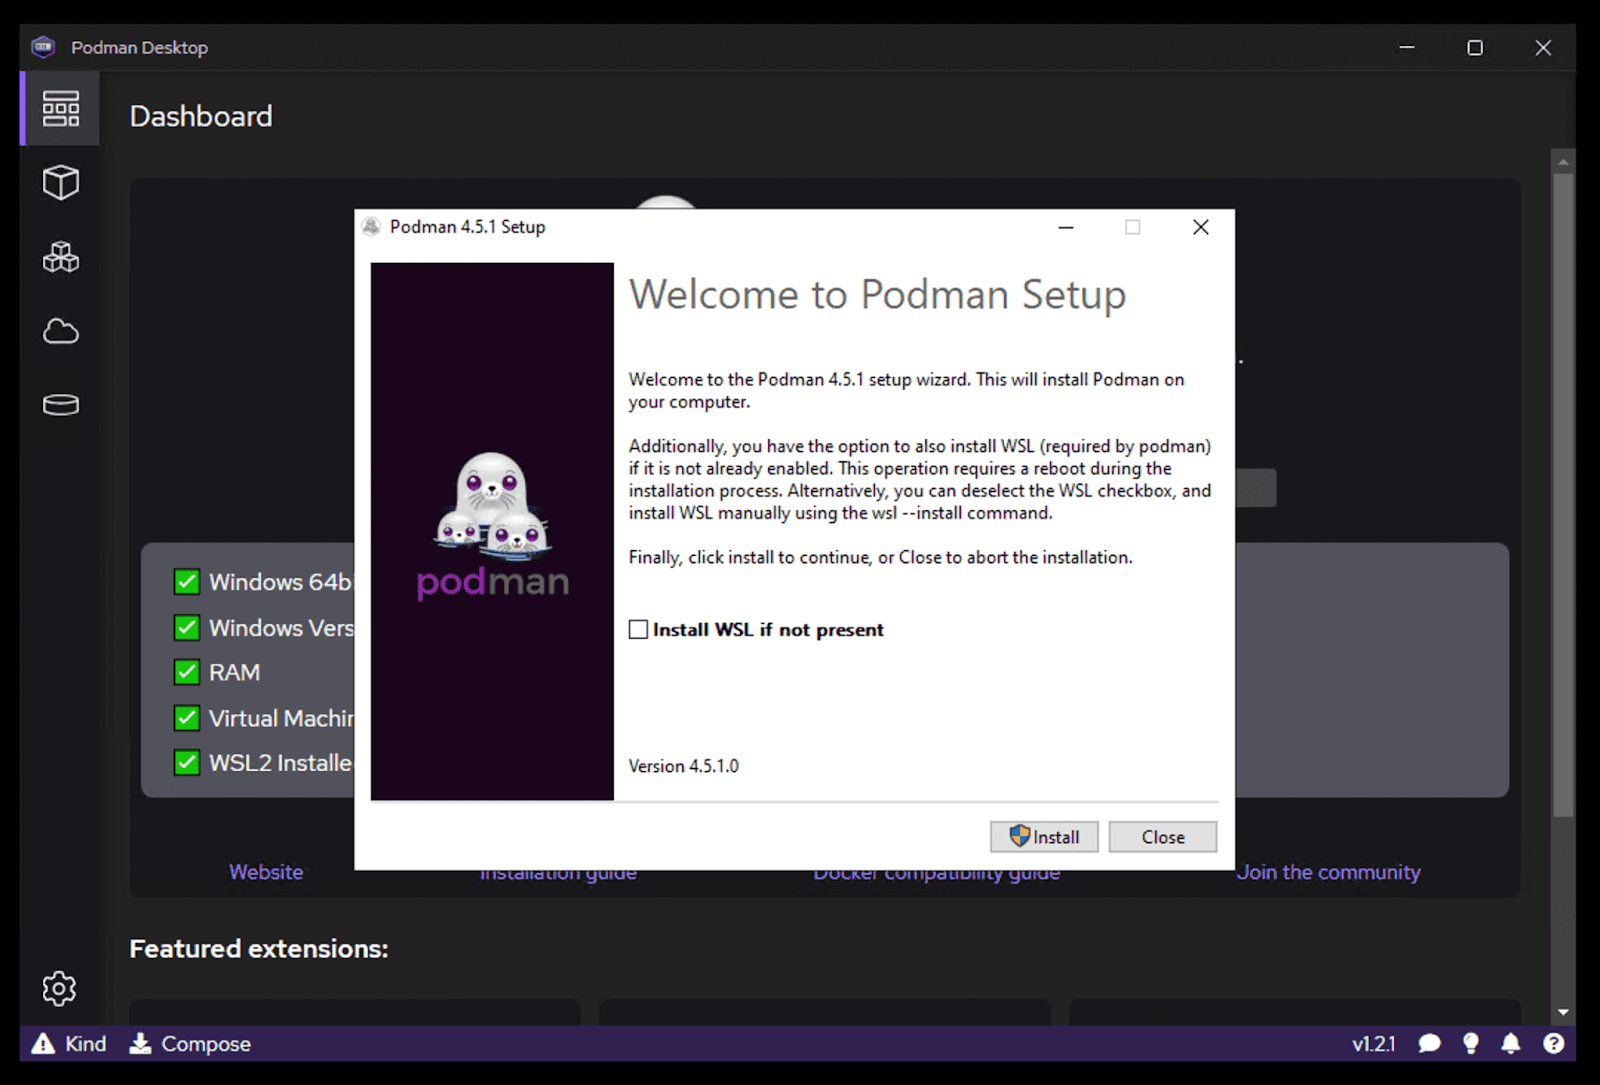Select Kind in the status bar
Image resolution: width=1600 pixels, height=1085 pixels.
69,1043
